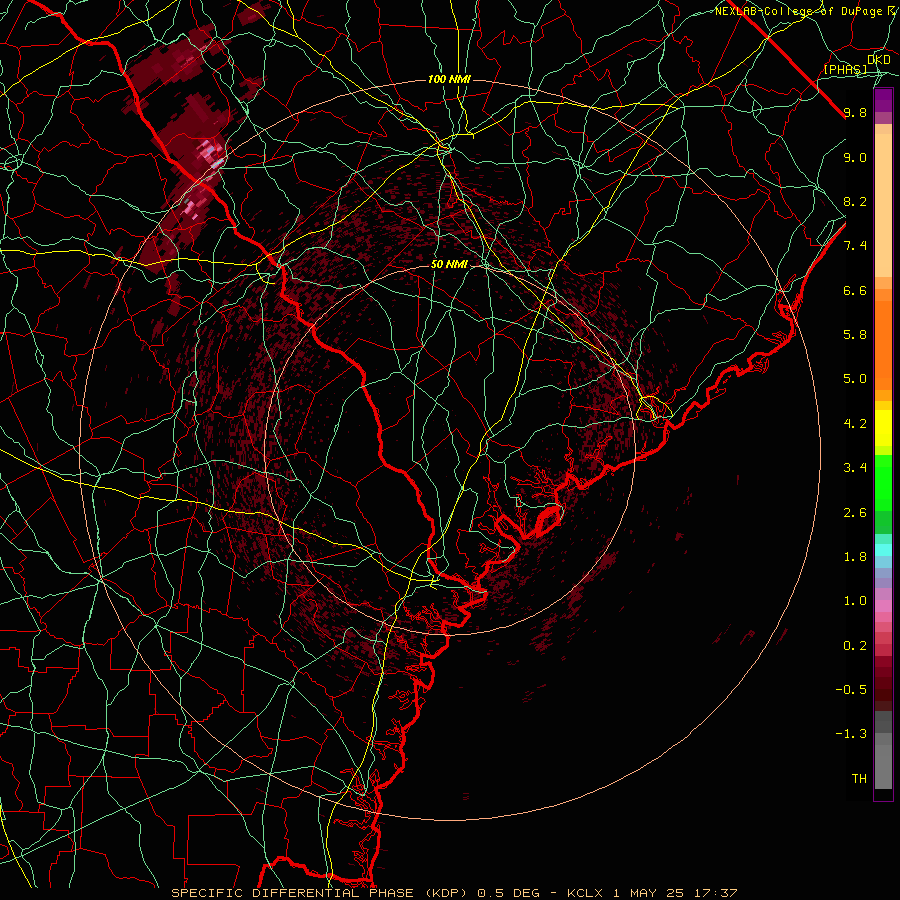Click the 3.4 value on the color scale
This screenshot has height=900, width=900.
click(x=855, y=468)
